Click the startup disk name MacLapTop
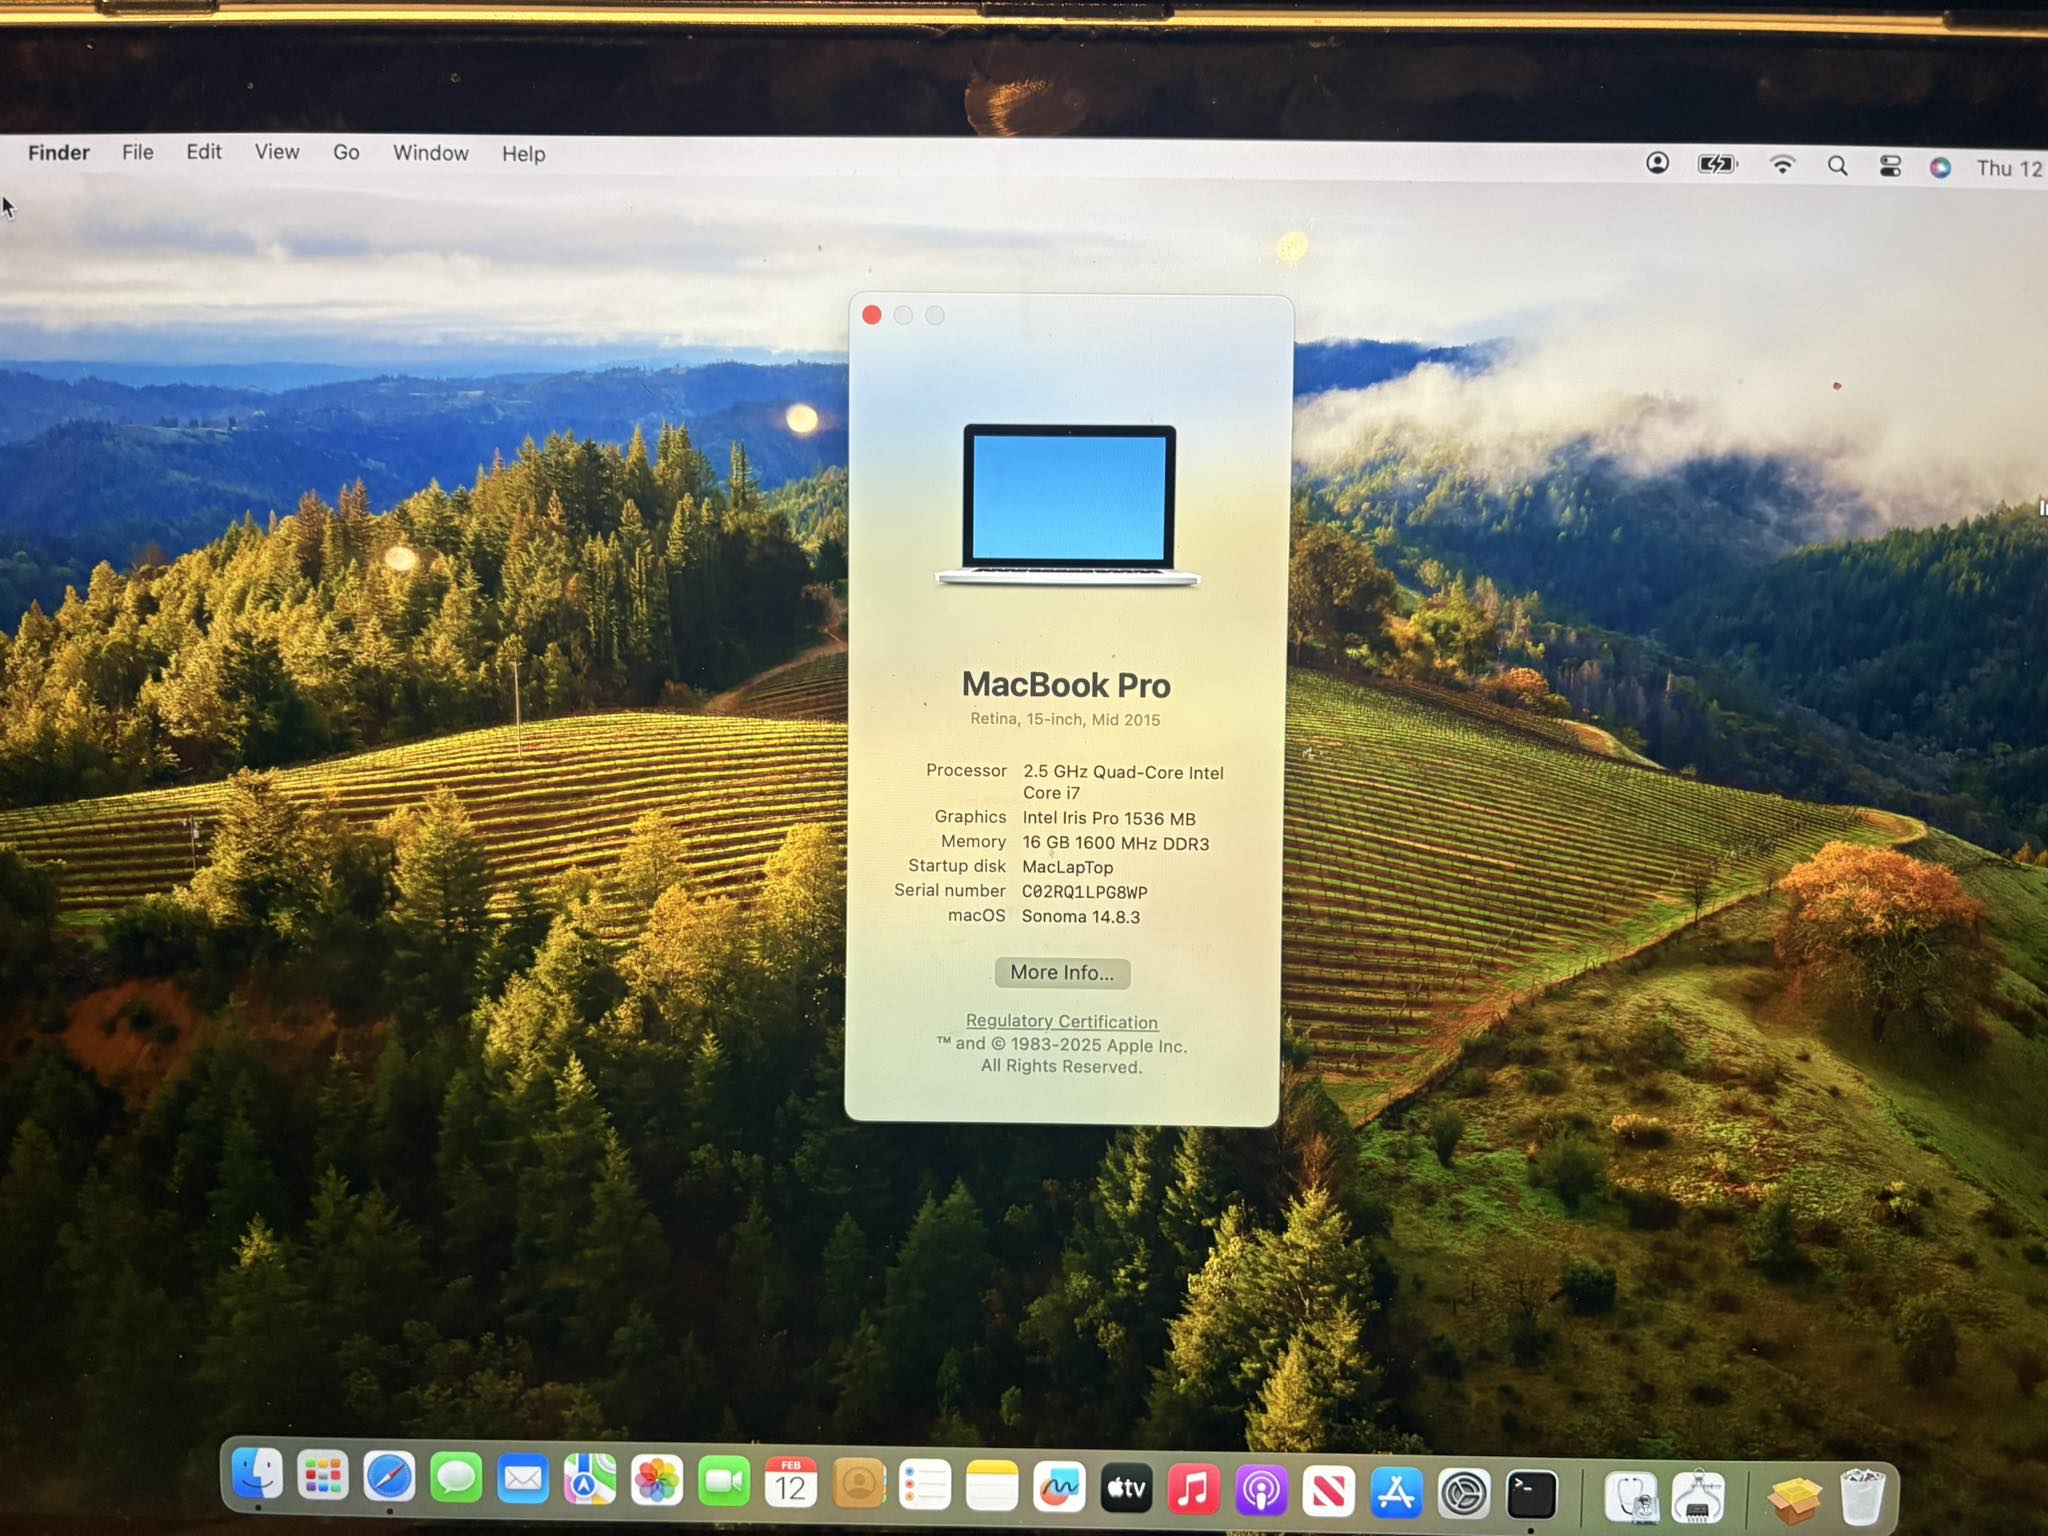Screen dimensions: 2048x1536 [x=1067, y=868]
